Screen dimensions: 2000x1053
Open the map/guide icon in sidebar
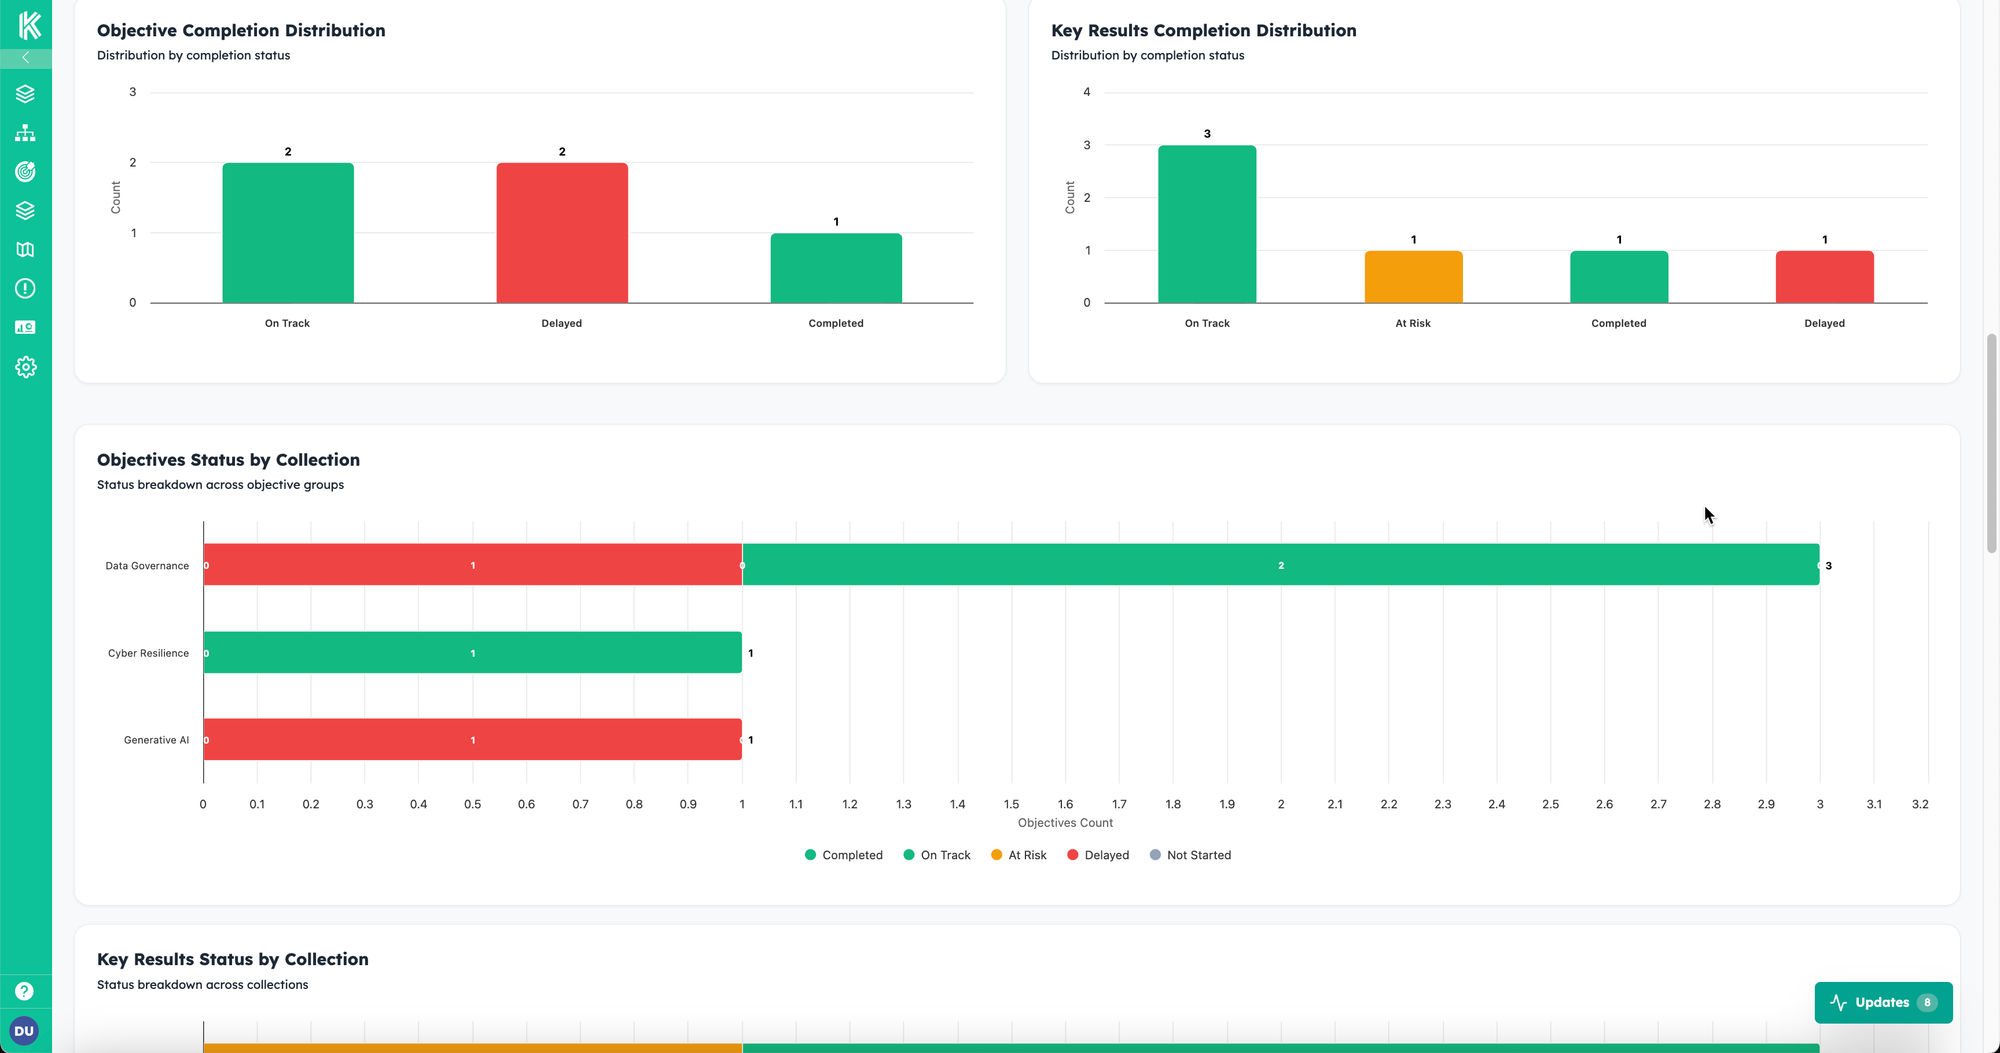(x=25, y=249)
